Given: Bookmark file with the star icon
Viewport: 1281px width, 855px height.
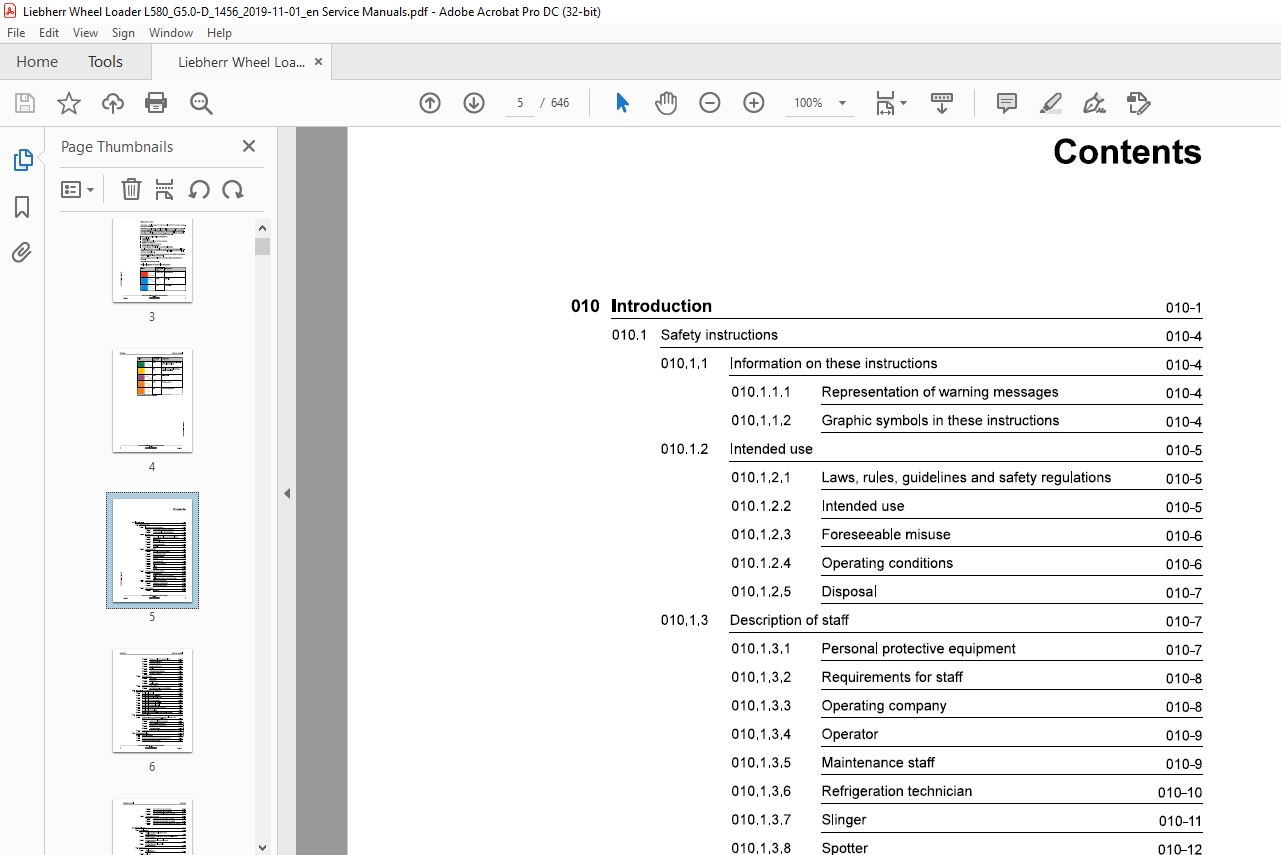Looking at the screenshot, I should tap(69, 103).
